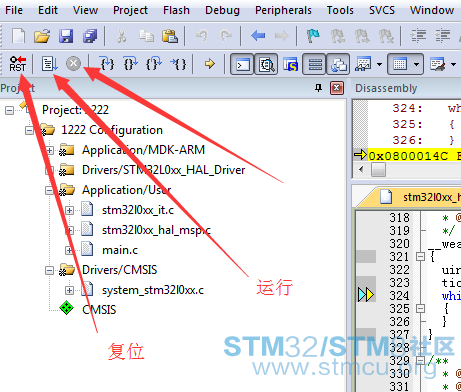461x392 pixels.
Task: Open the Edit menu
Action: (48, 10)
